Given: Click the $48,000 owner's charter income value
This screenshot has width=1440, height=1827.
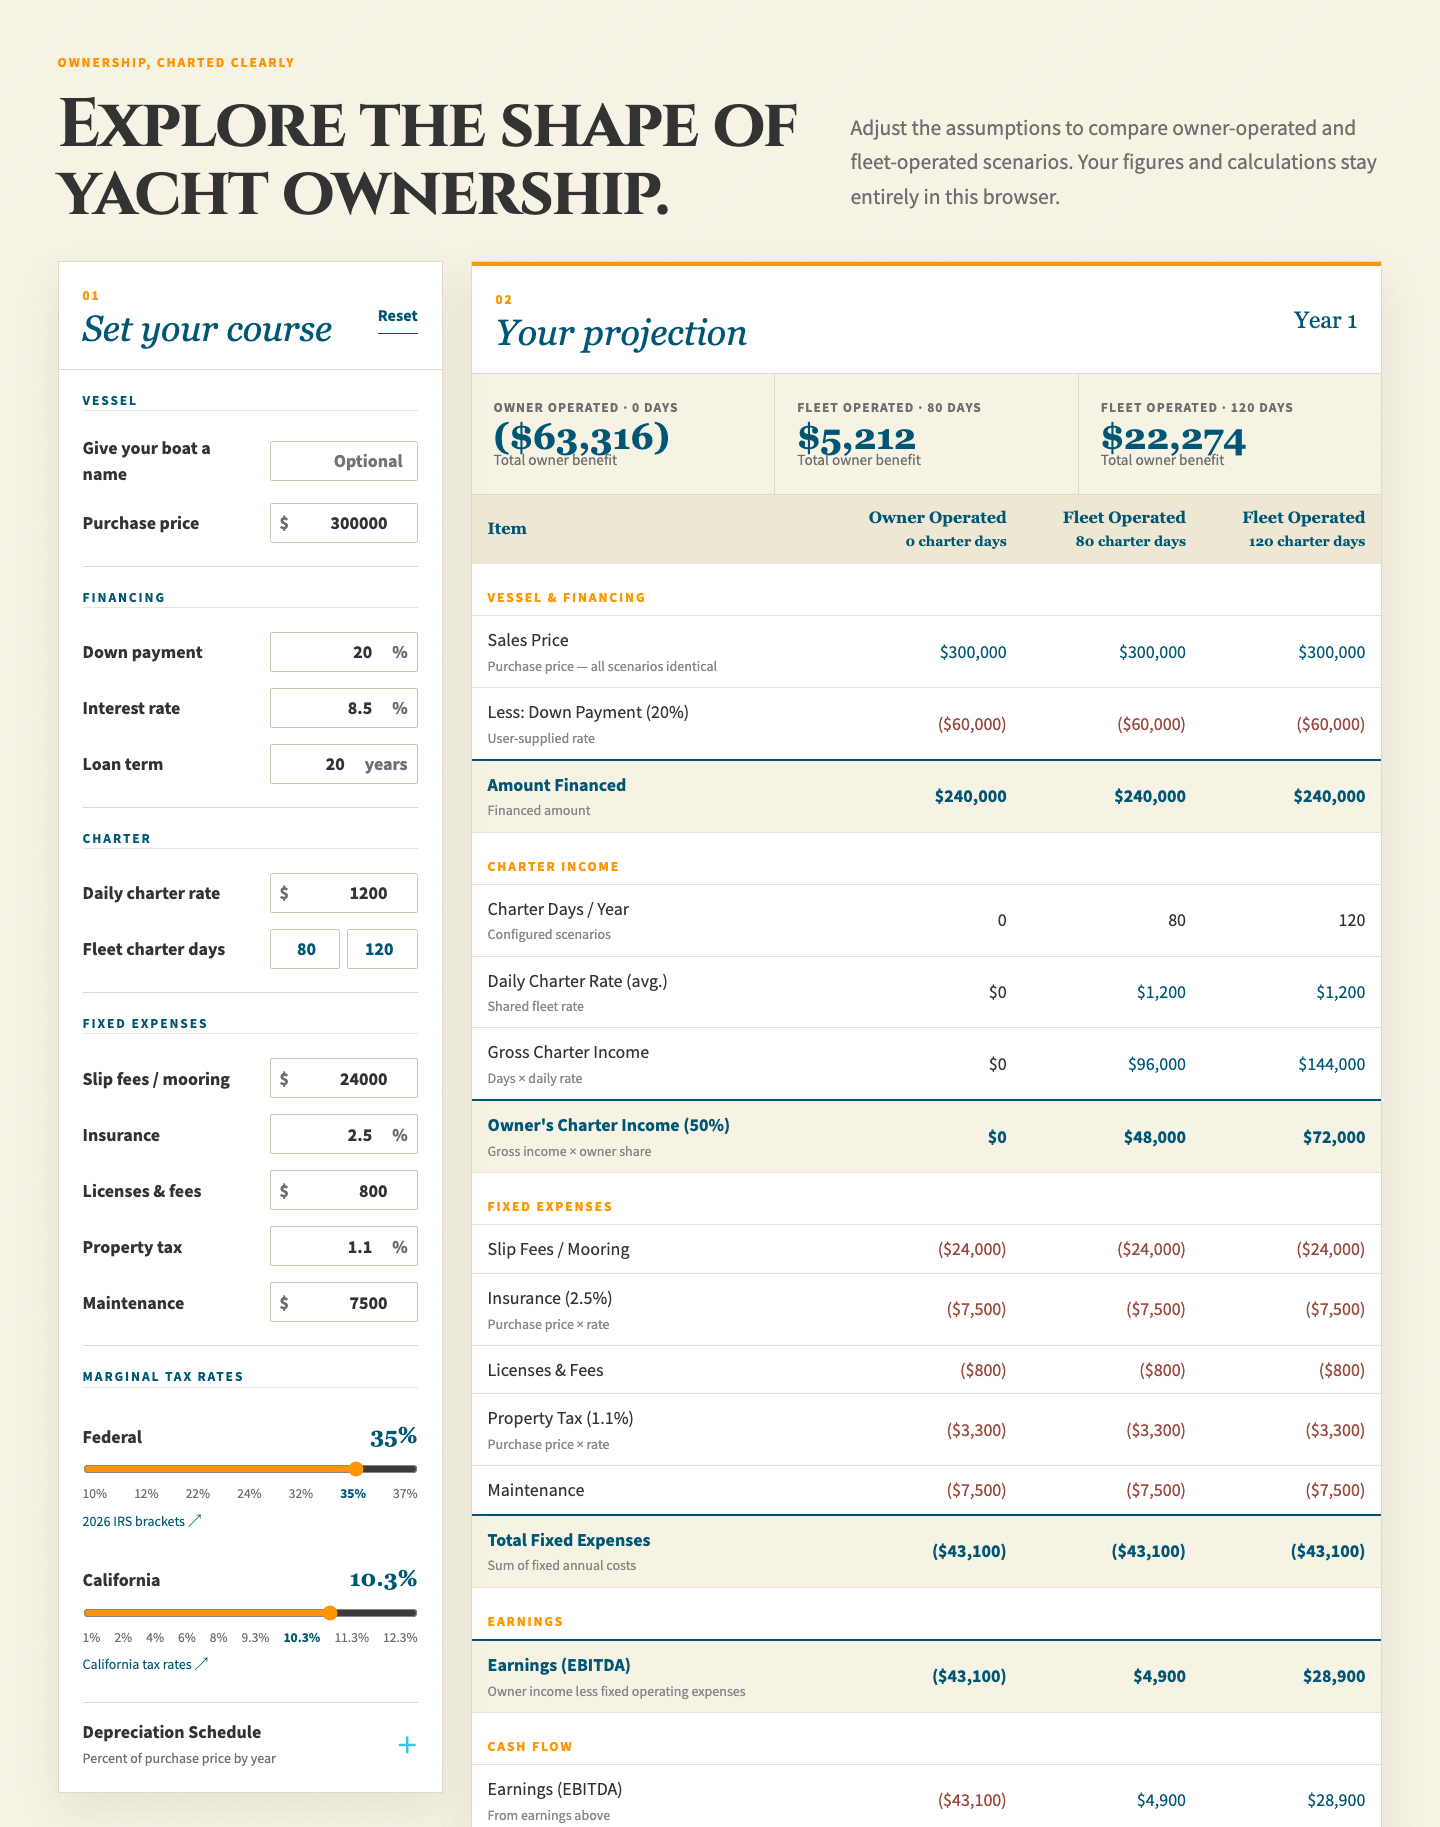Looking at the screenshot, I should 1155,1137.
